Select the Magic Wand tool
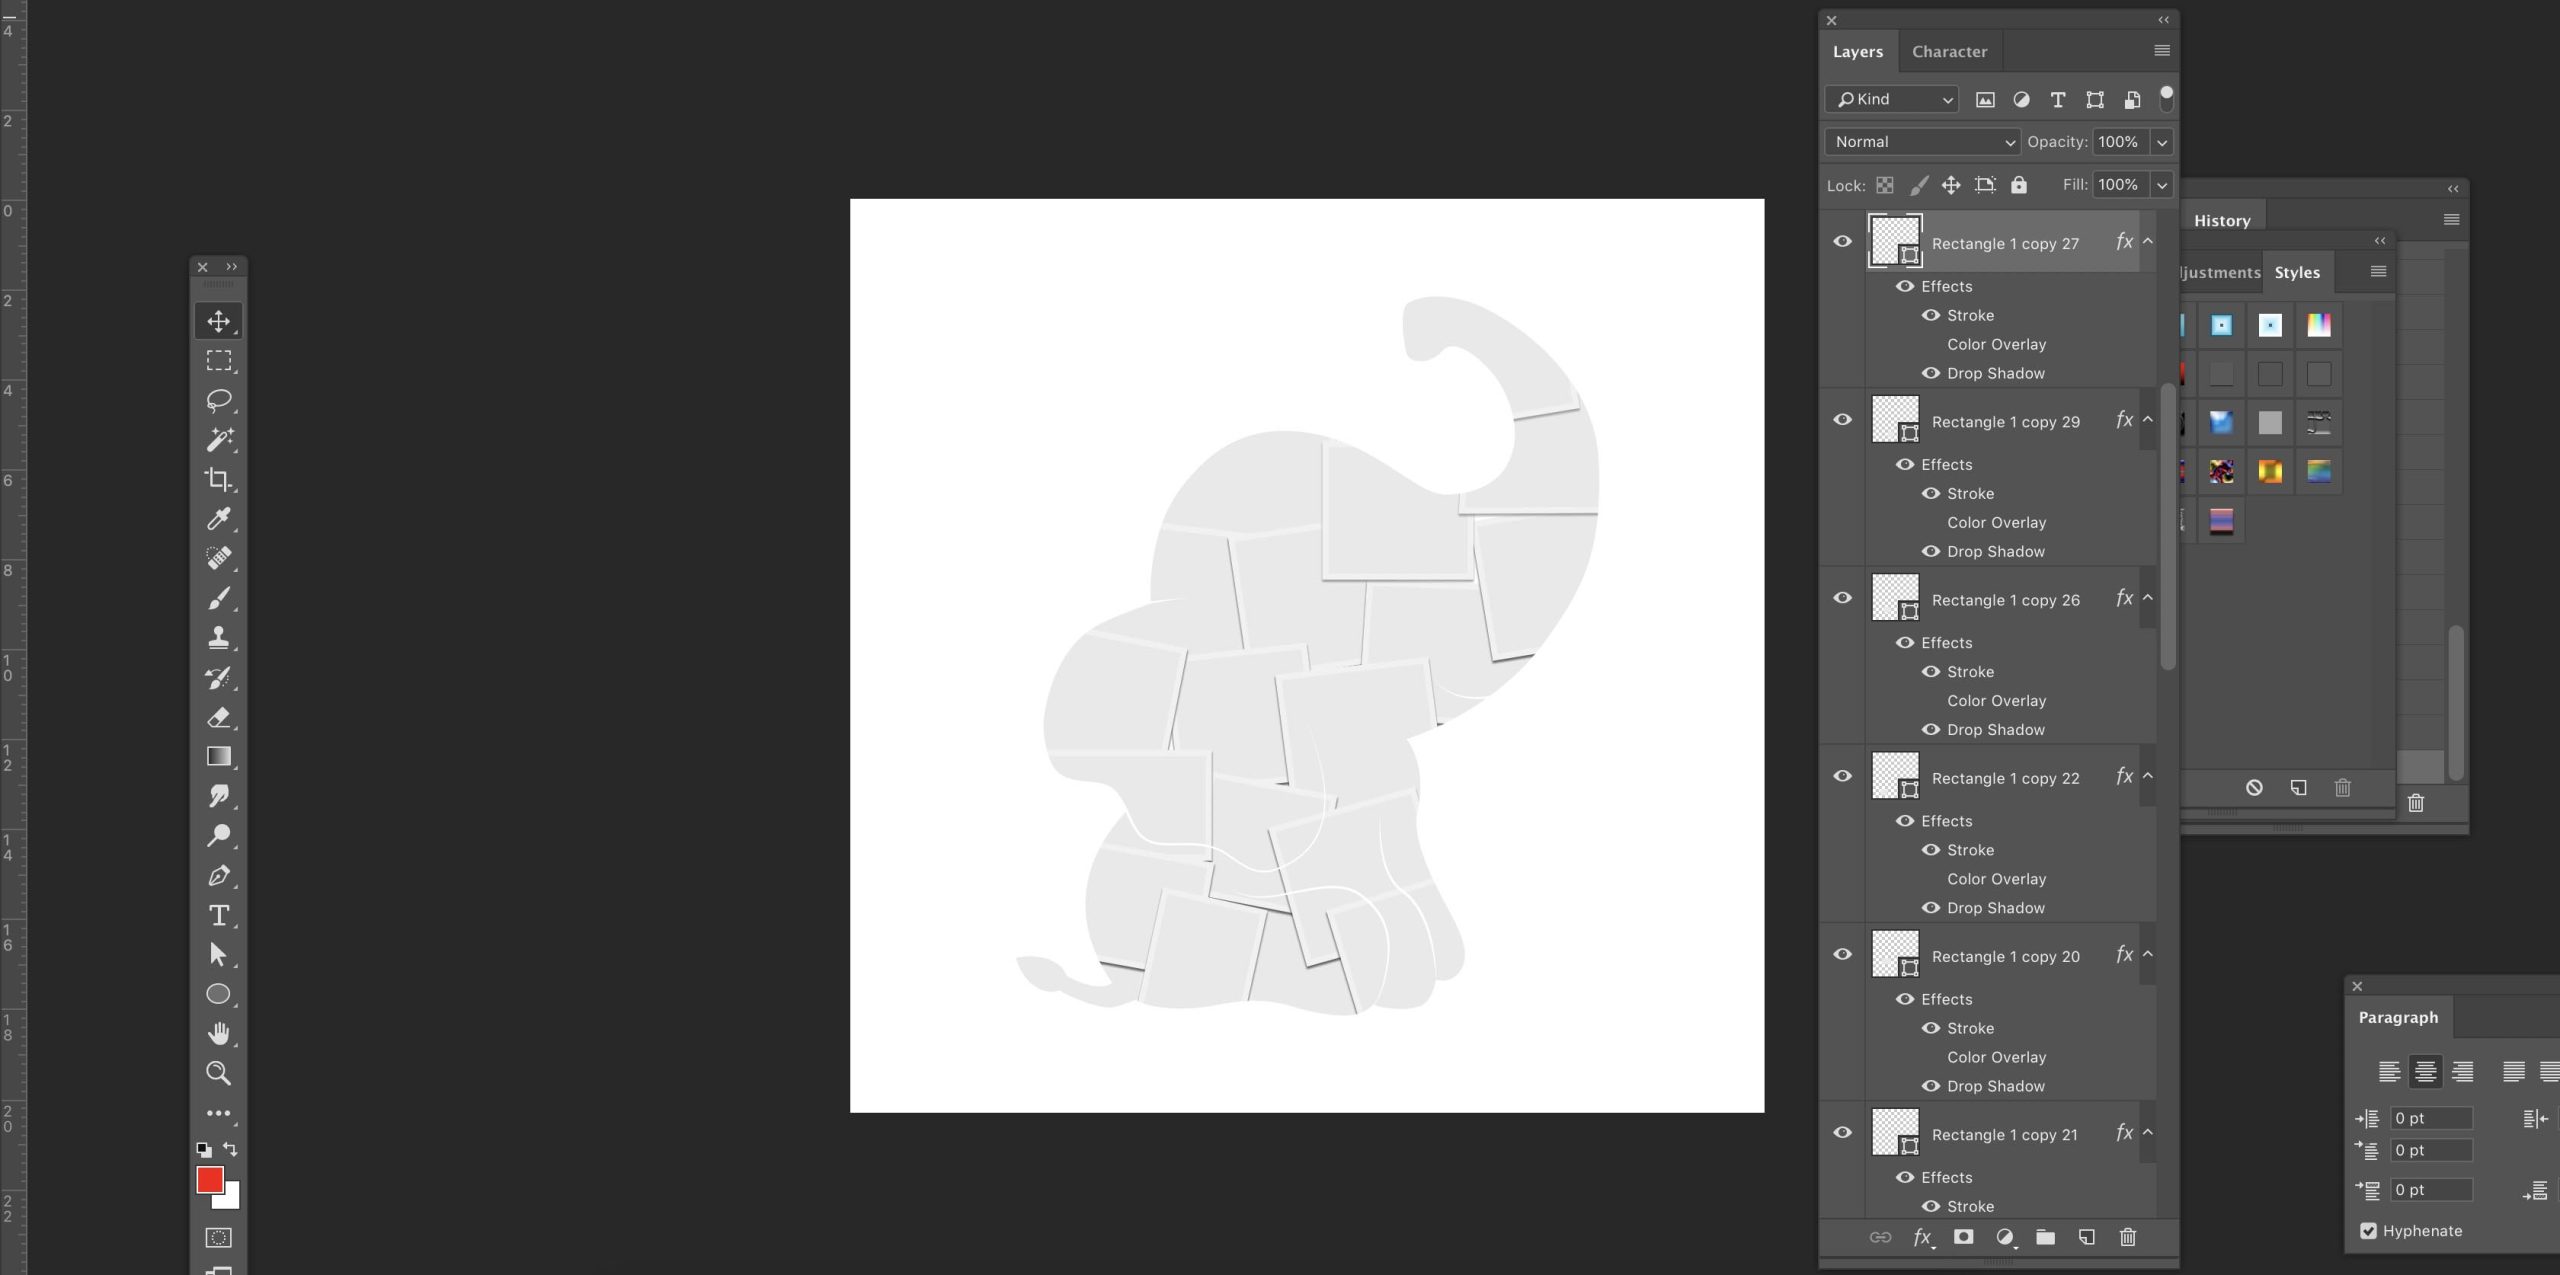The width and height of the screenshot is (2560, 1275). coord(218,440)
